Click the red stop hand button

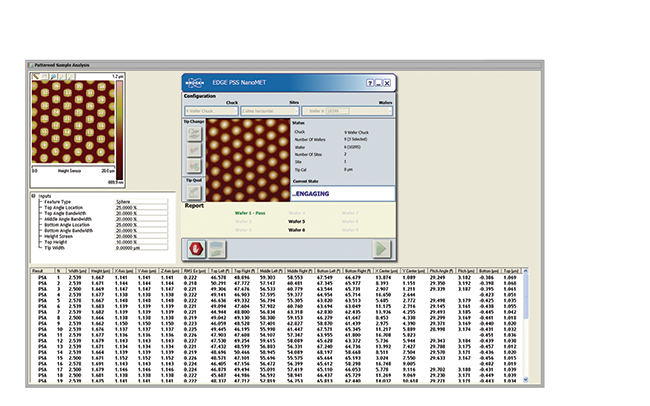(194, 249)
